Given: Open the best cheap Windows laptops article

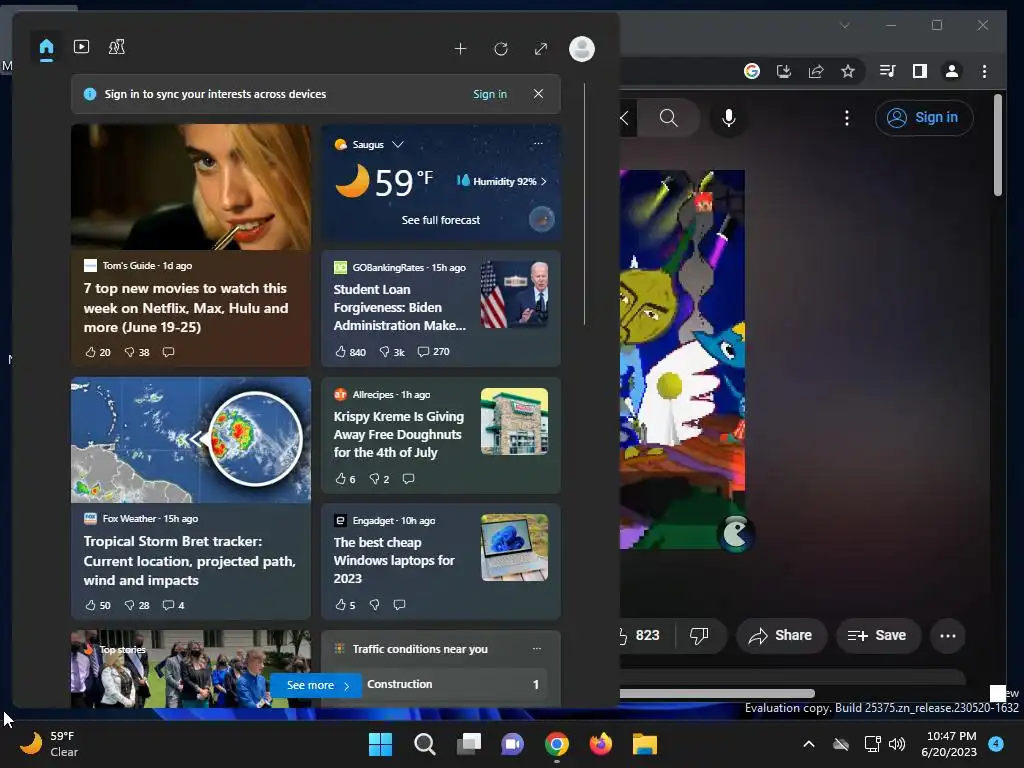Looking at the screenshot, I should [x=394, y=560].
